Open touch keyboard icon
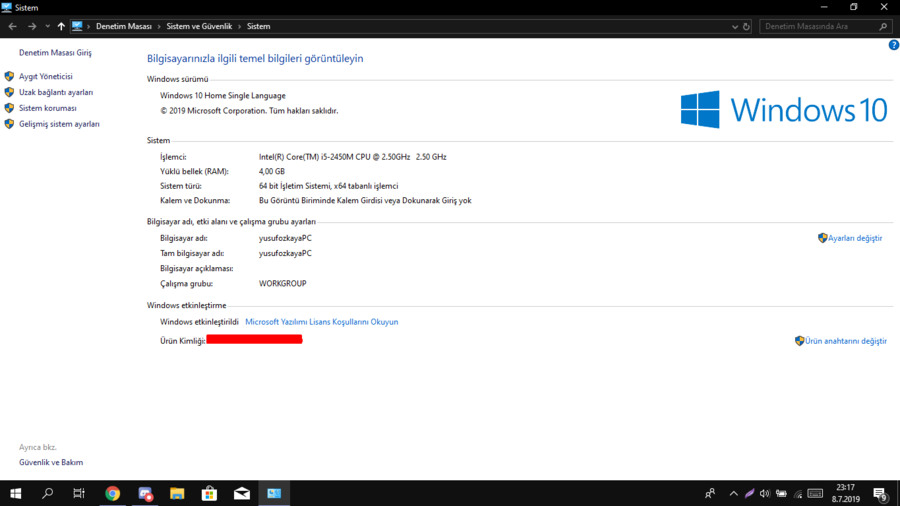 815,493
